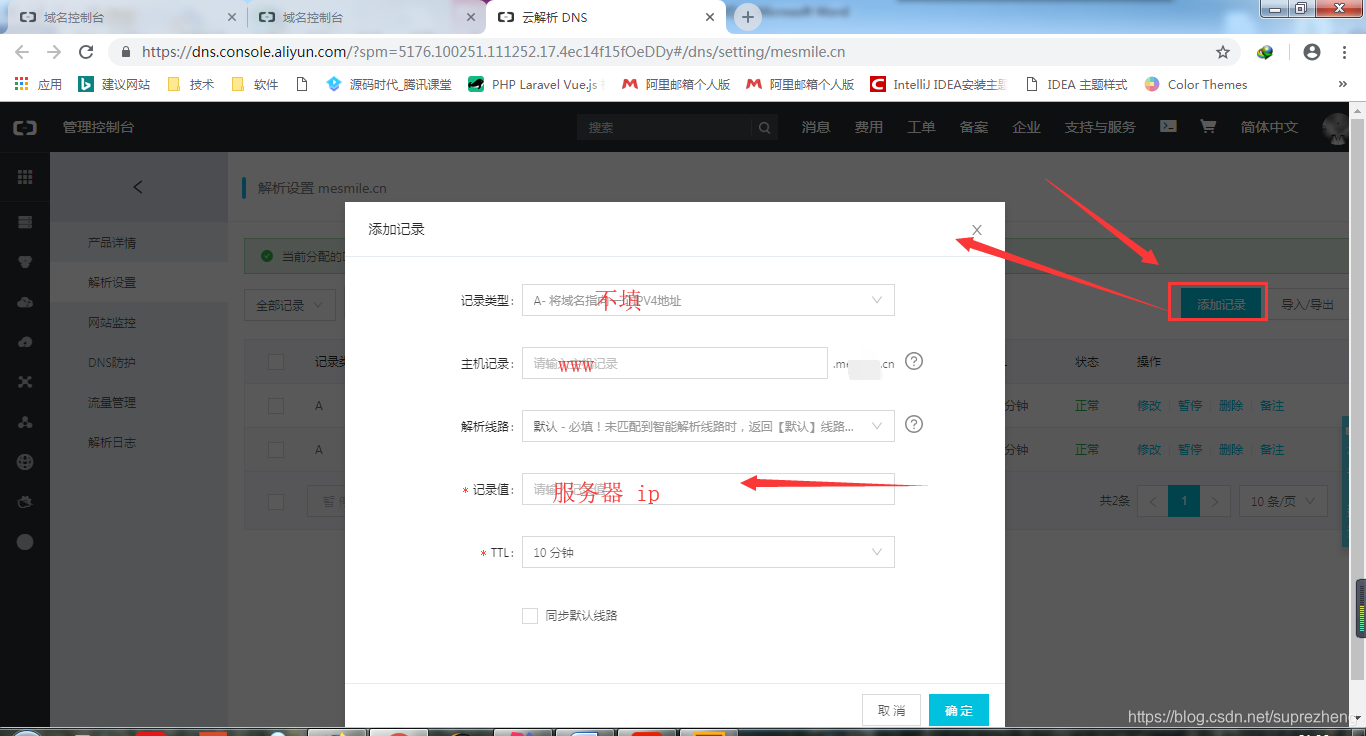Click the Aliyun logo icon
The width and height of the screenshot is (1366, 736).
tap(25, 127)
